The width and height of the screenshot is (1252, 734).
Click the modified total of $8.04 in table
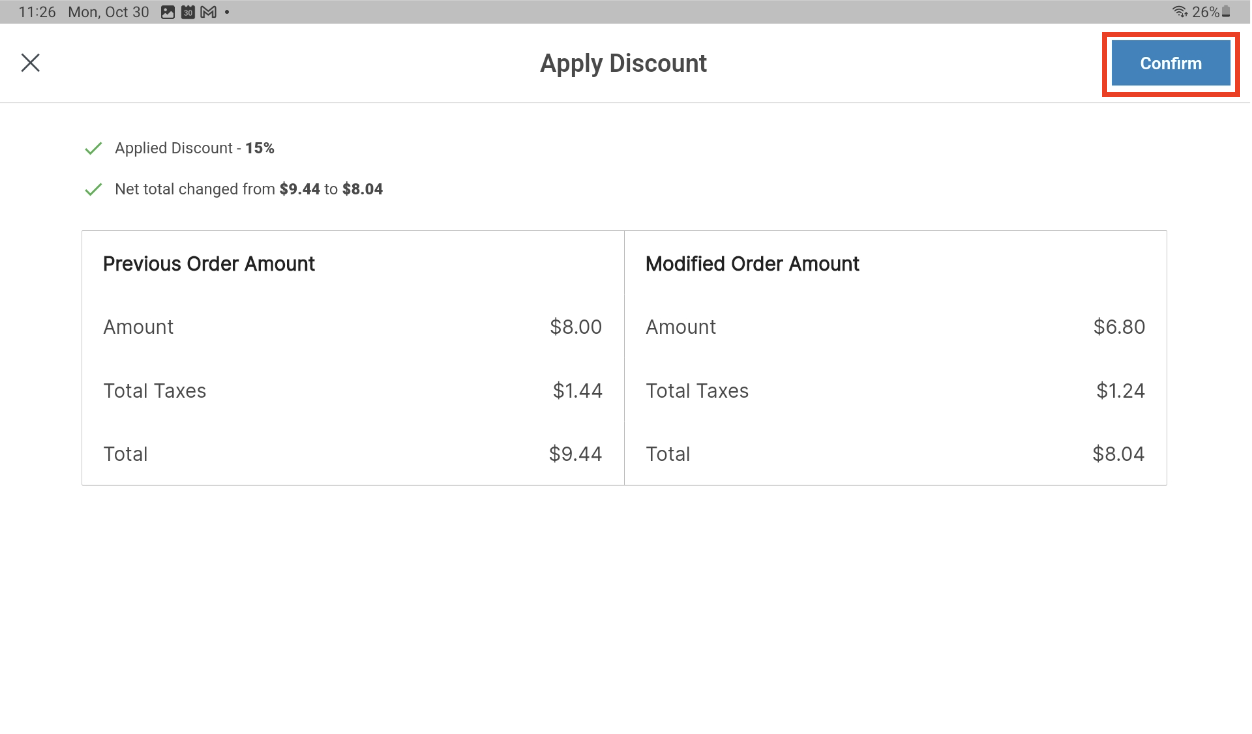click(1118, 454)
